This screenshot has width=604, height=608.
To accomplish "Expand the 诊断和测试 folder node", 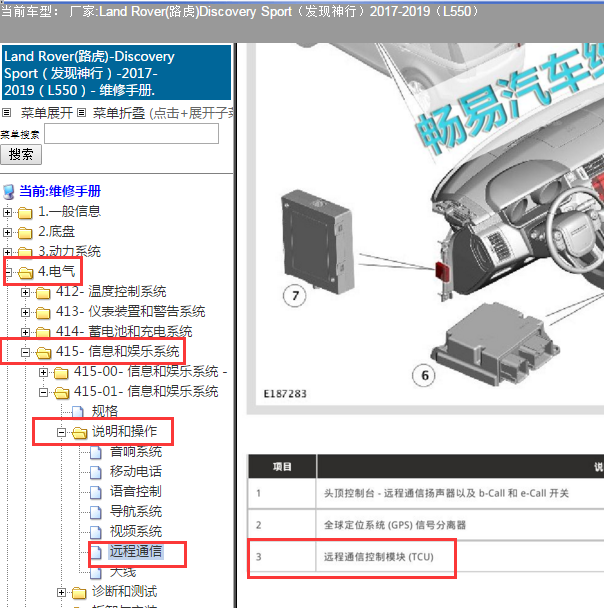I will [x=61, y=592].
